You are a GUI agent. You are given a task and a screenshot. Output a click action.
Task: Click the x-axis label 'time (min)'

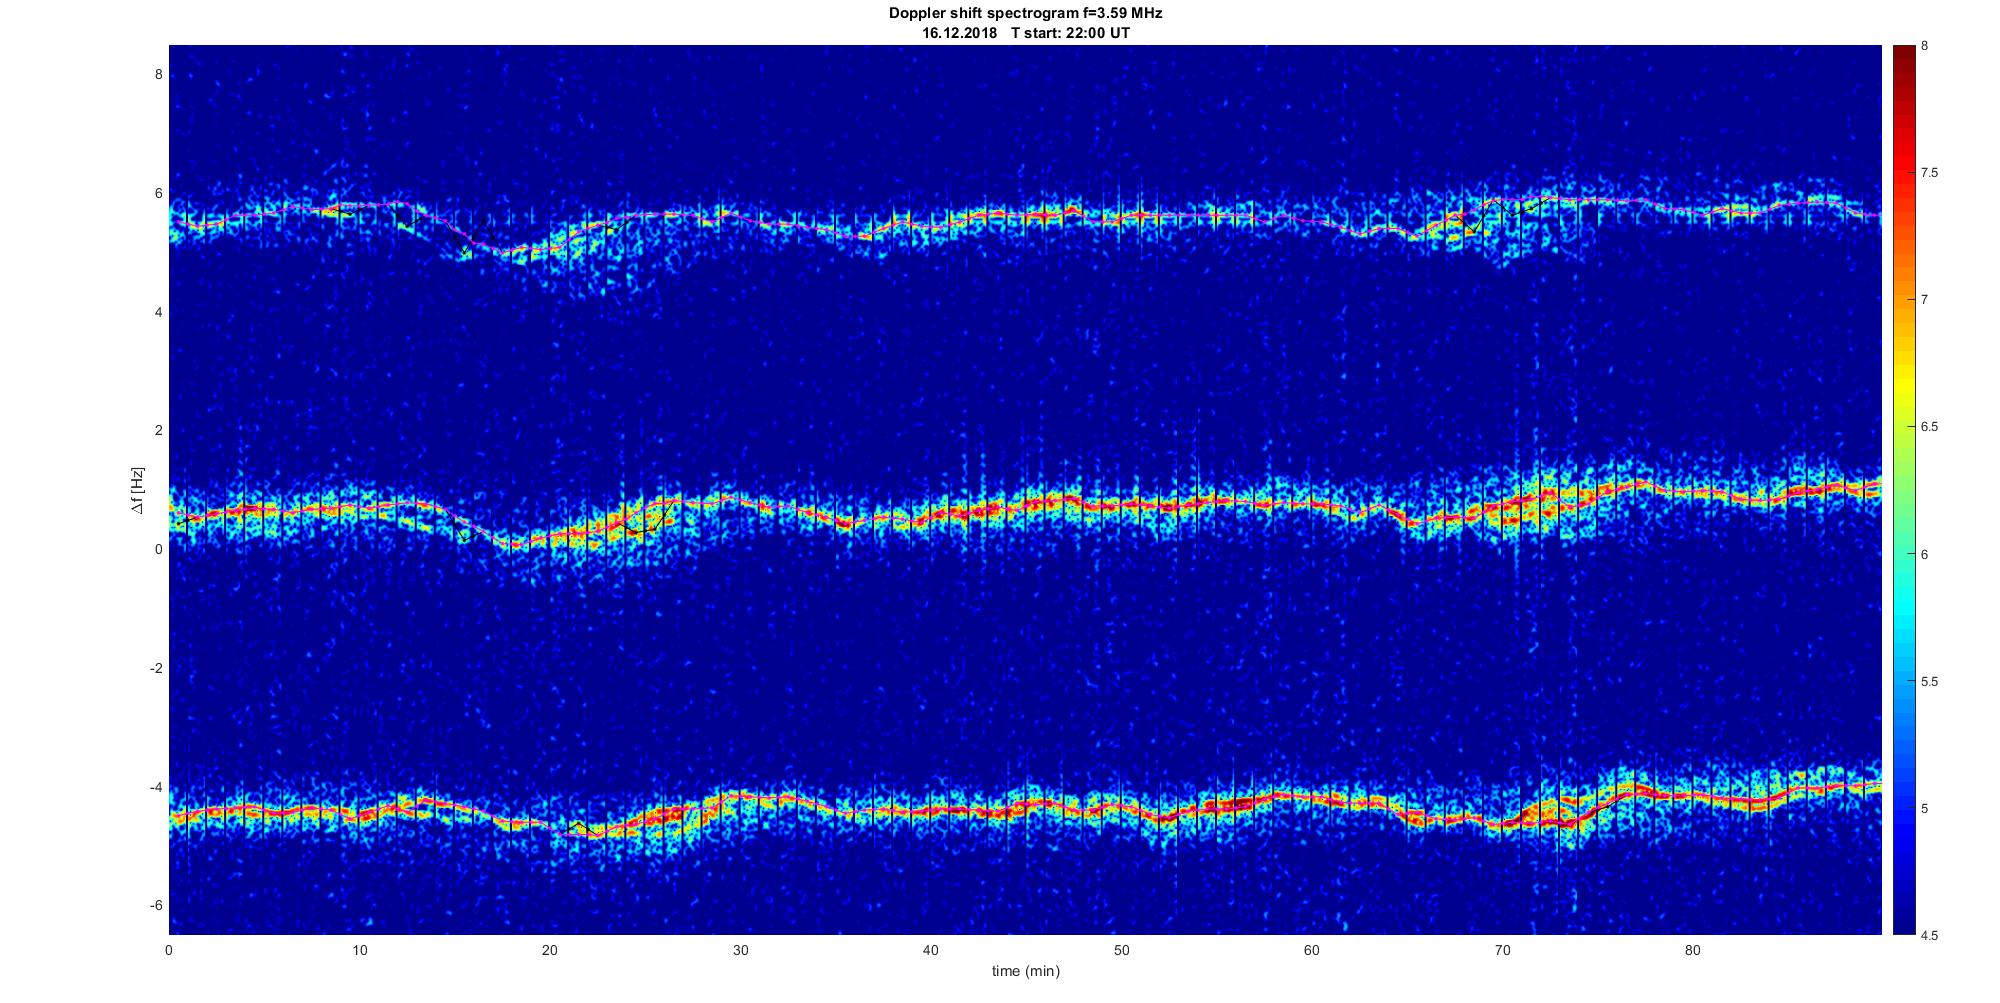[1025, 970]
